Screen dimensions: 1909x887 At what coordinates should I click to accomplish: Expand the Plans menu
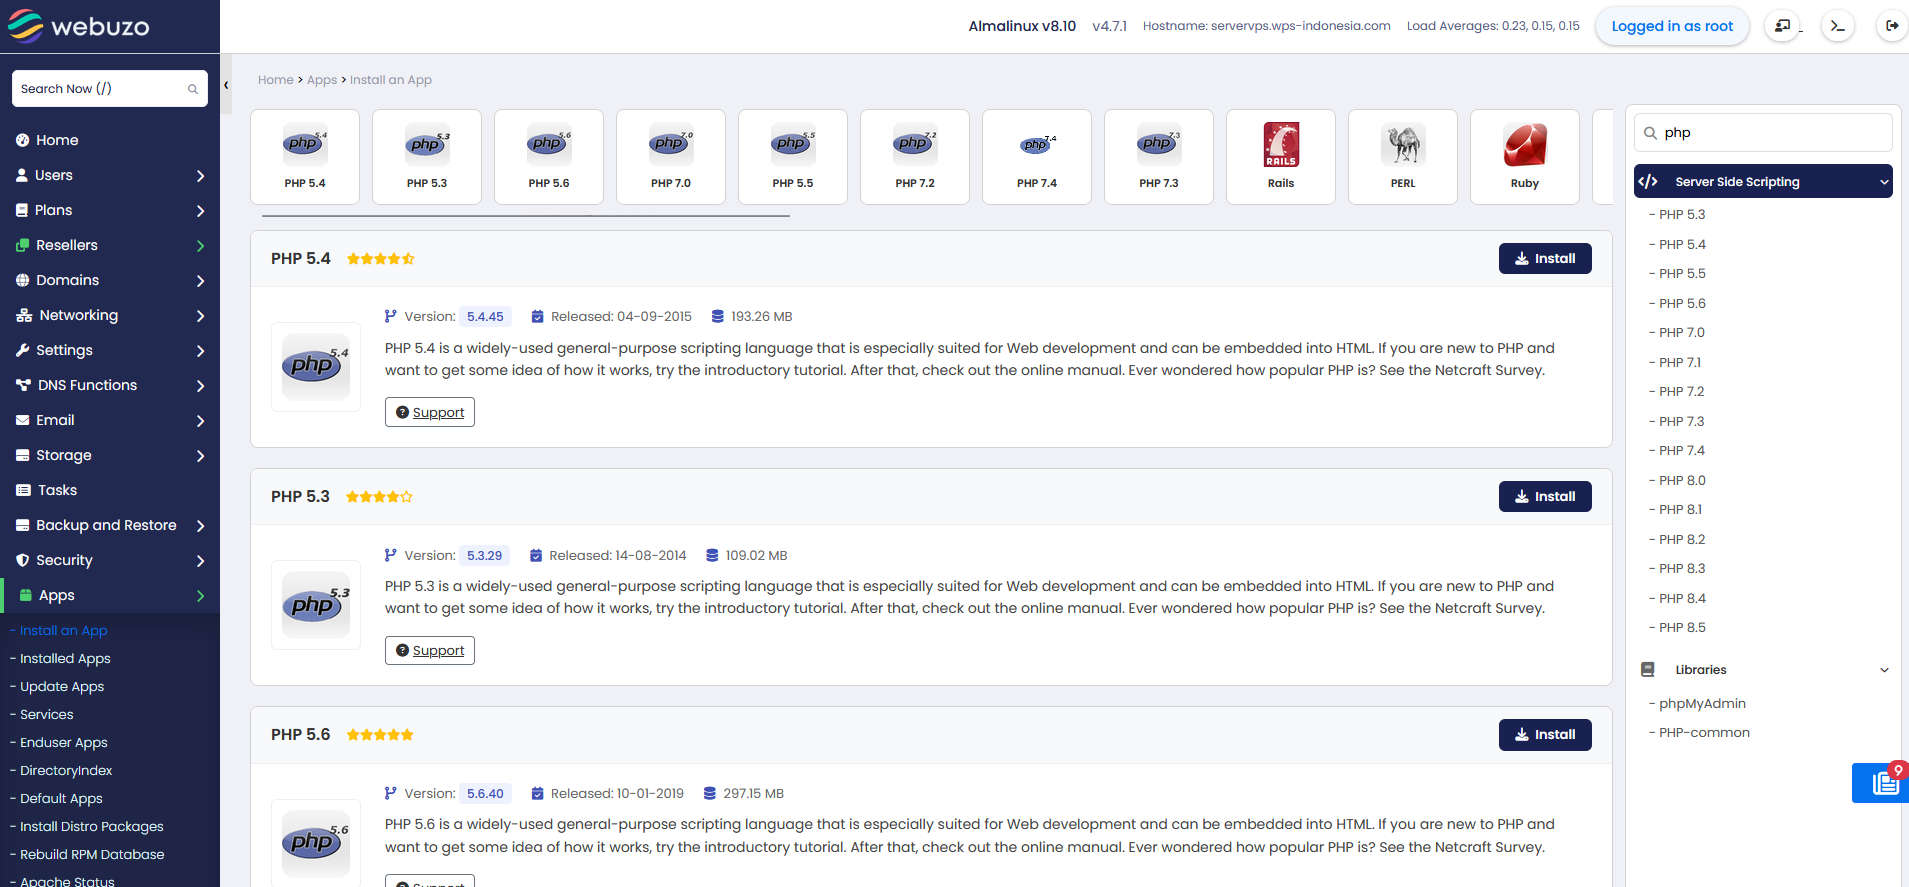point(110,210)
